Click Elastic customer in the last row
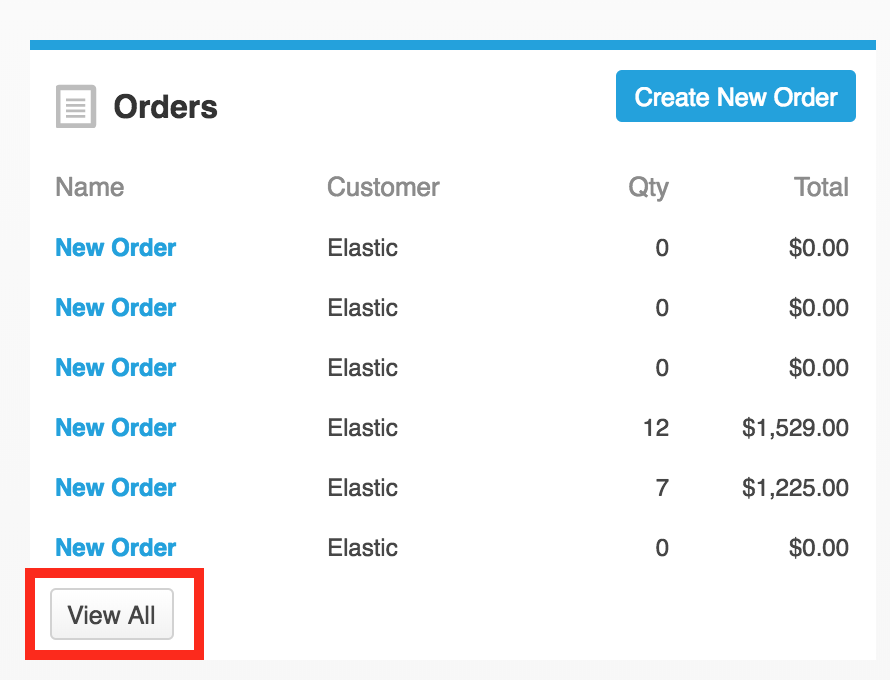 tap(362, 548)
